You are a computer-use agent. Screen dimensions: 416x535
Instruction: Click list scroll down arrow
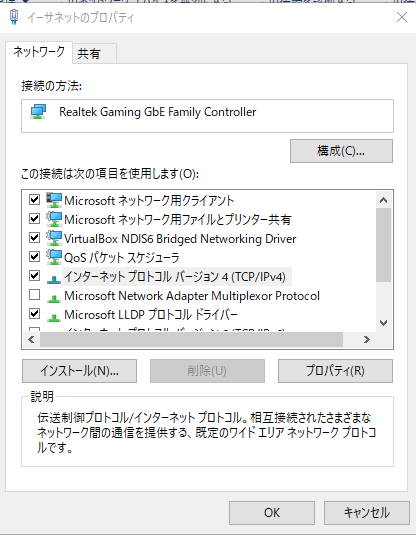click(384, 323)
